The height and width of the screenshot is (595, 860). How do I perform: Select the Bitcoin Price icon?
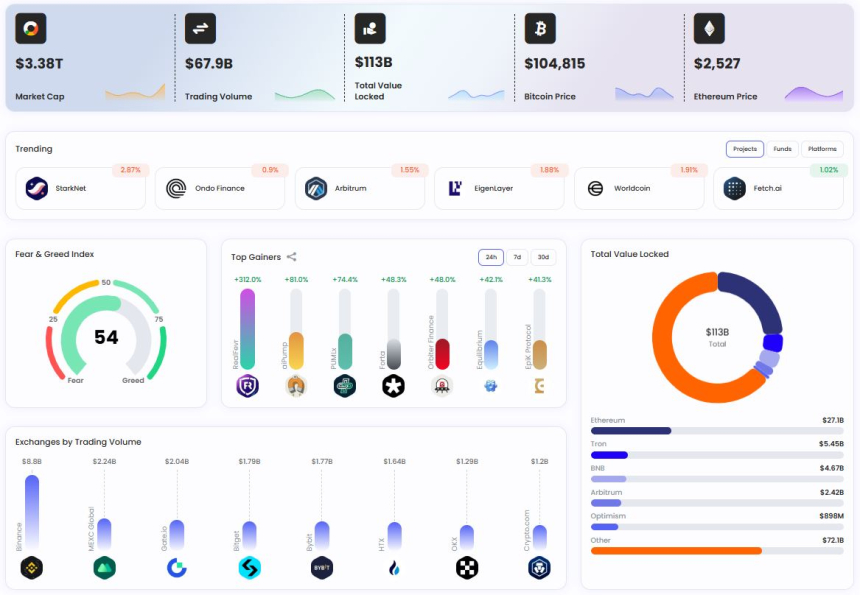pos(540,29)
